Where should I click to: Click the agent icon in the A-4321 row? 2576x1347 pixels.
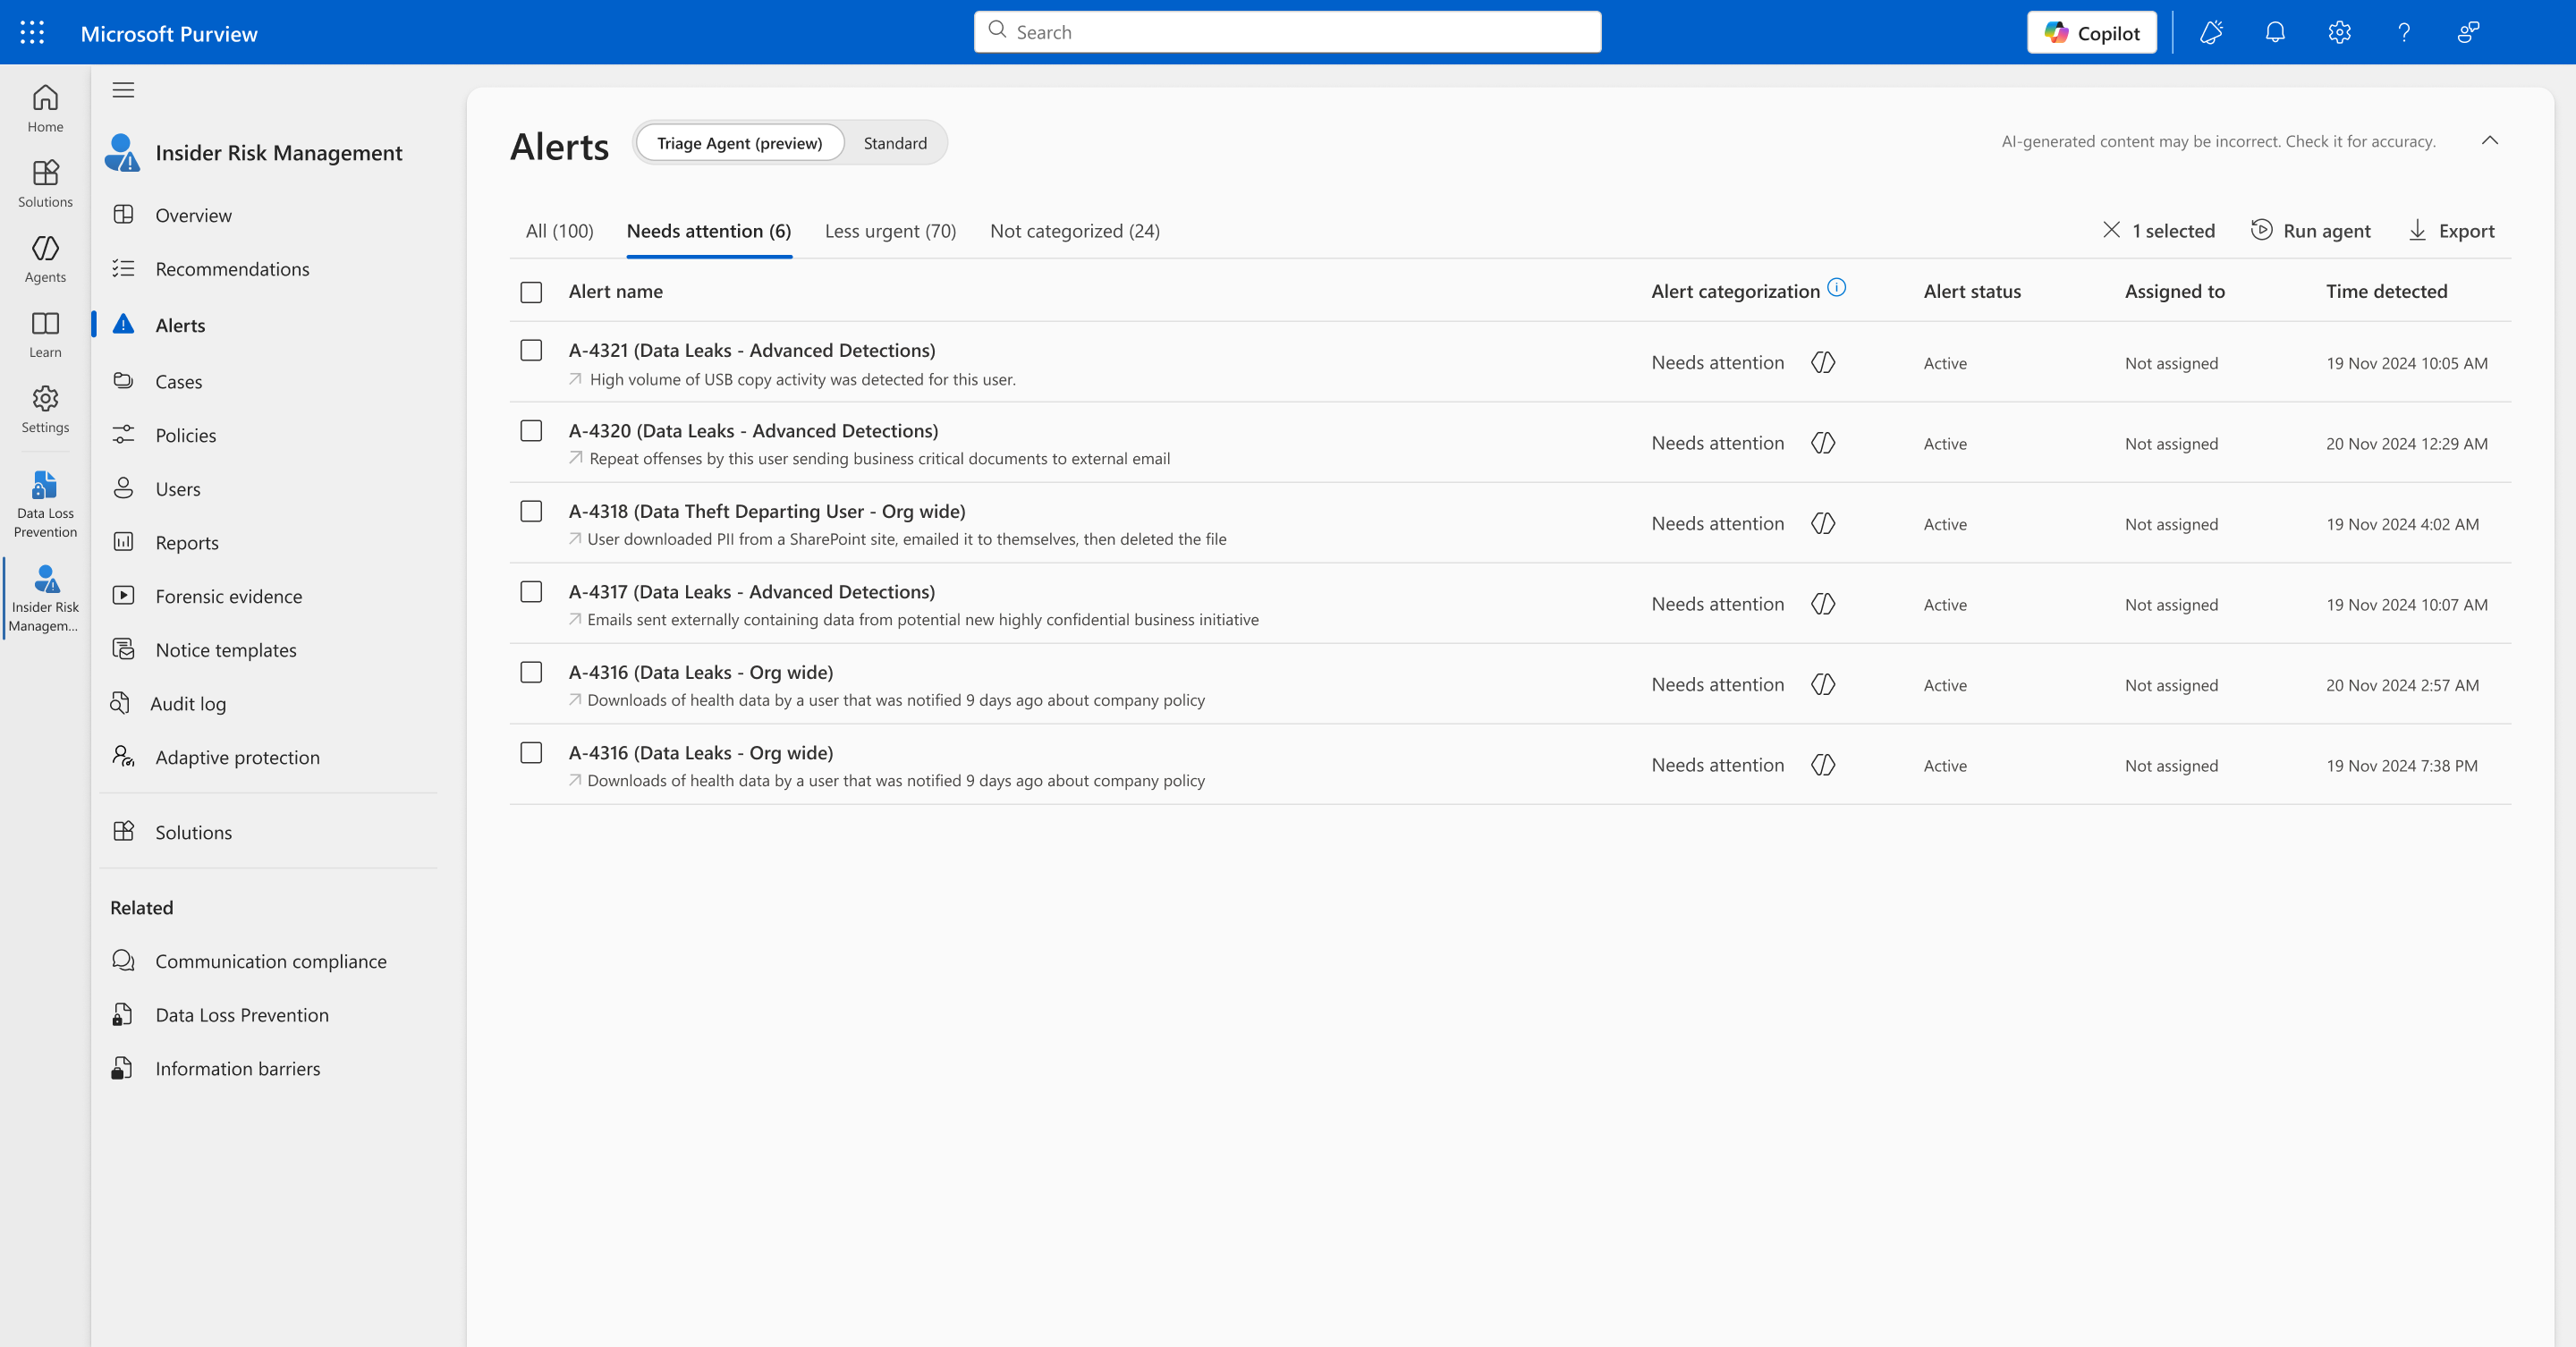(1823, 362)
